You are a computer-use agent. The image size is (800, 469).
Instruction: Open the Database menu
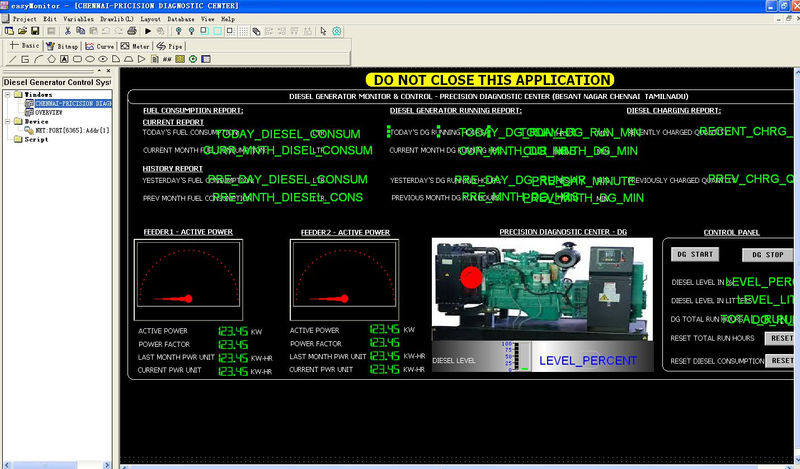181,19
